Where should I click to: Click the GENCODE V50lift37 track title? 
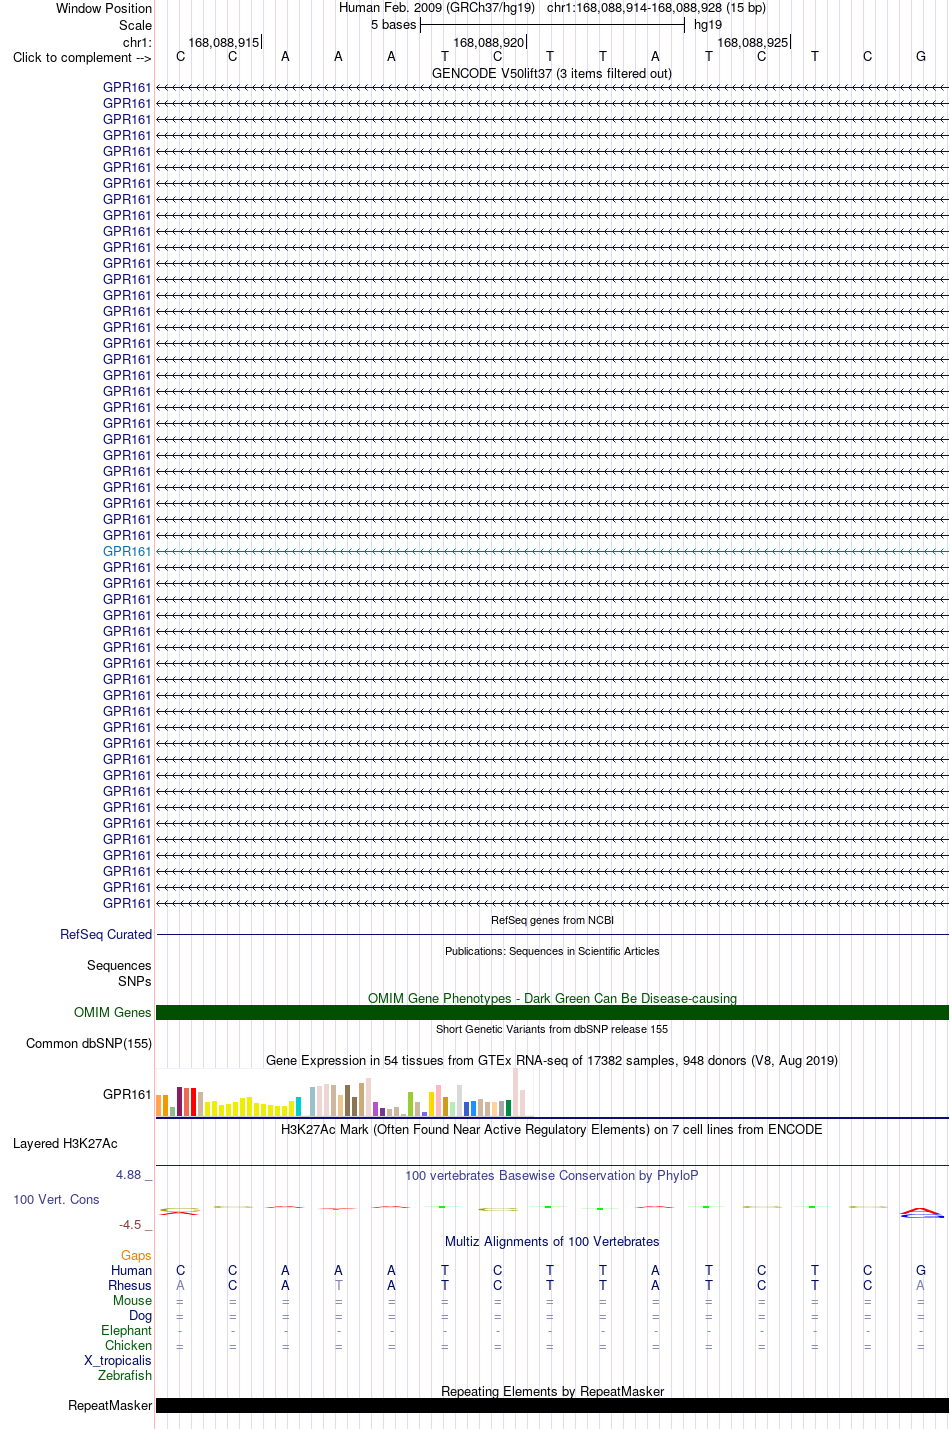[552, 73]
